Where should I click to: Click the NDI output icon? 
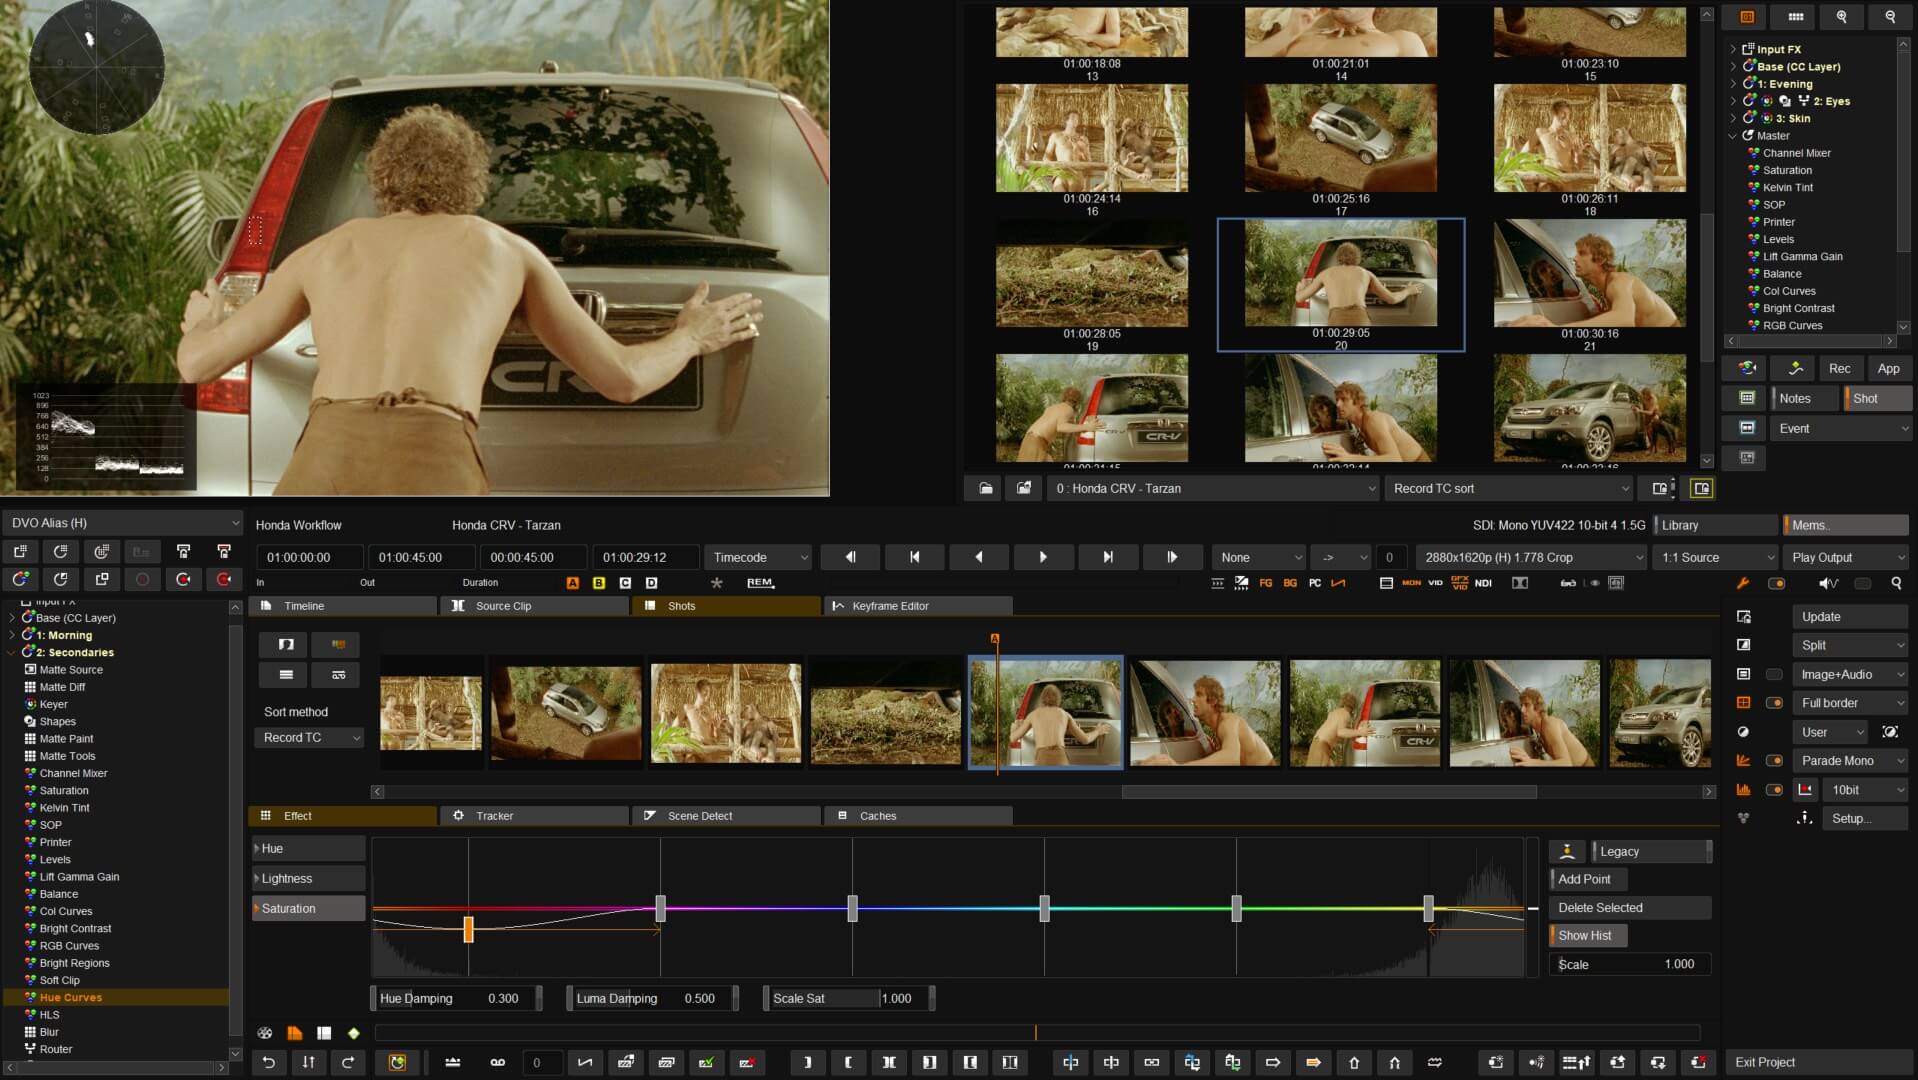click(x=1483, y=583)
